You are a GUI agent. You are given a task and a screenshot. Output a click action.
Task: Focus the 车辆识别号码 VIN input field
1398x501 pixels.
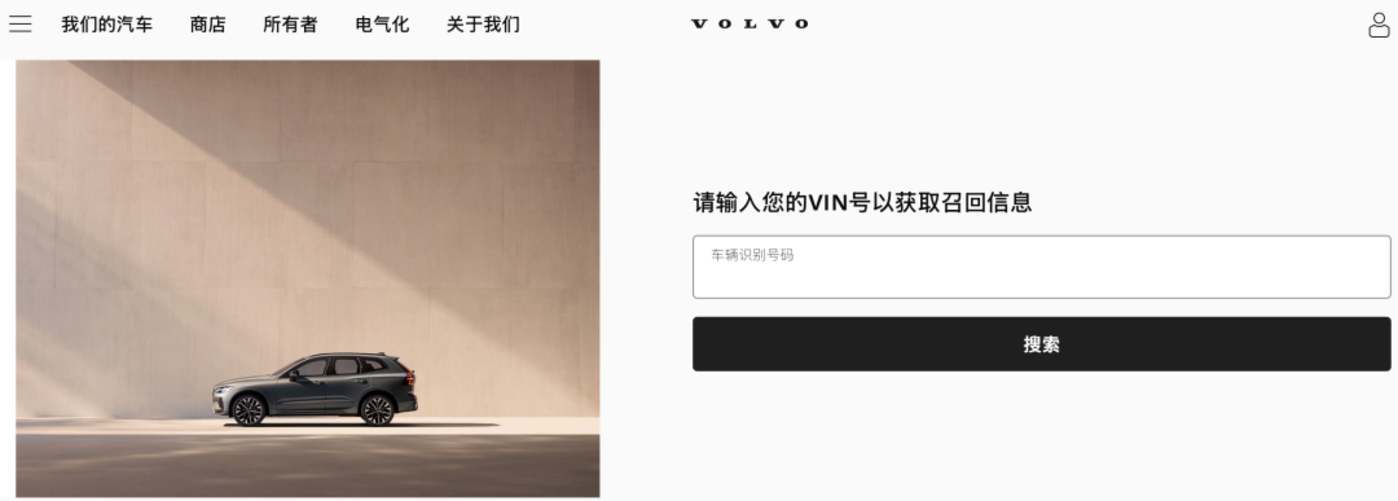[1041, 267]
